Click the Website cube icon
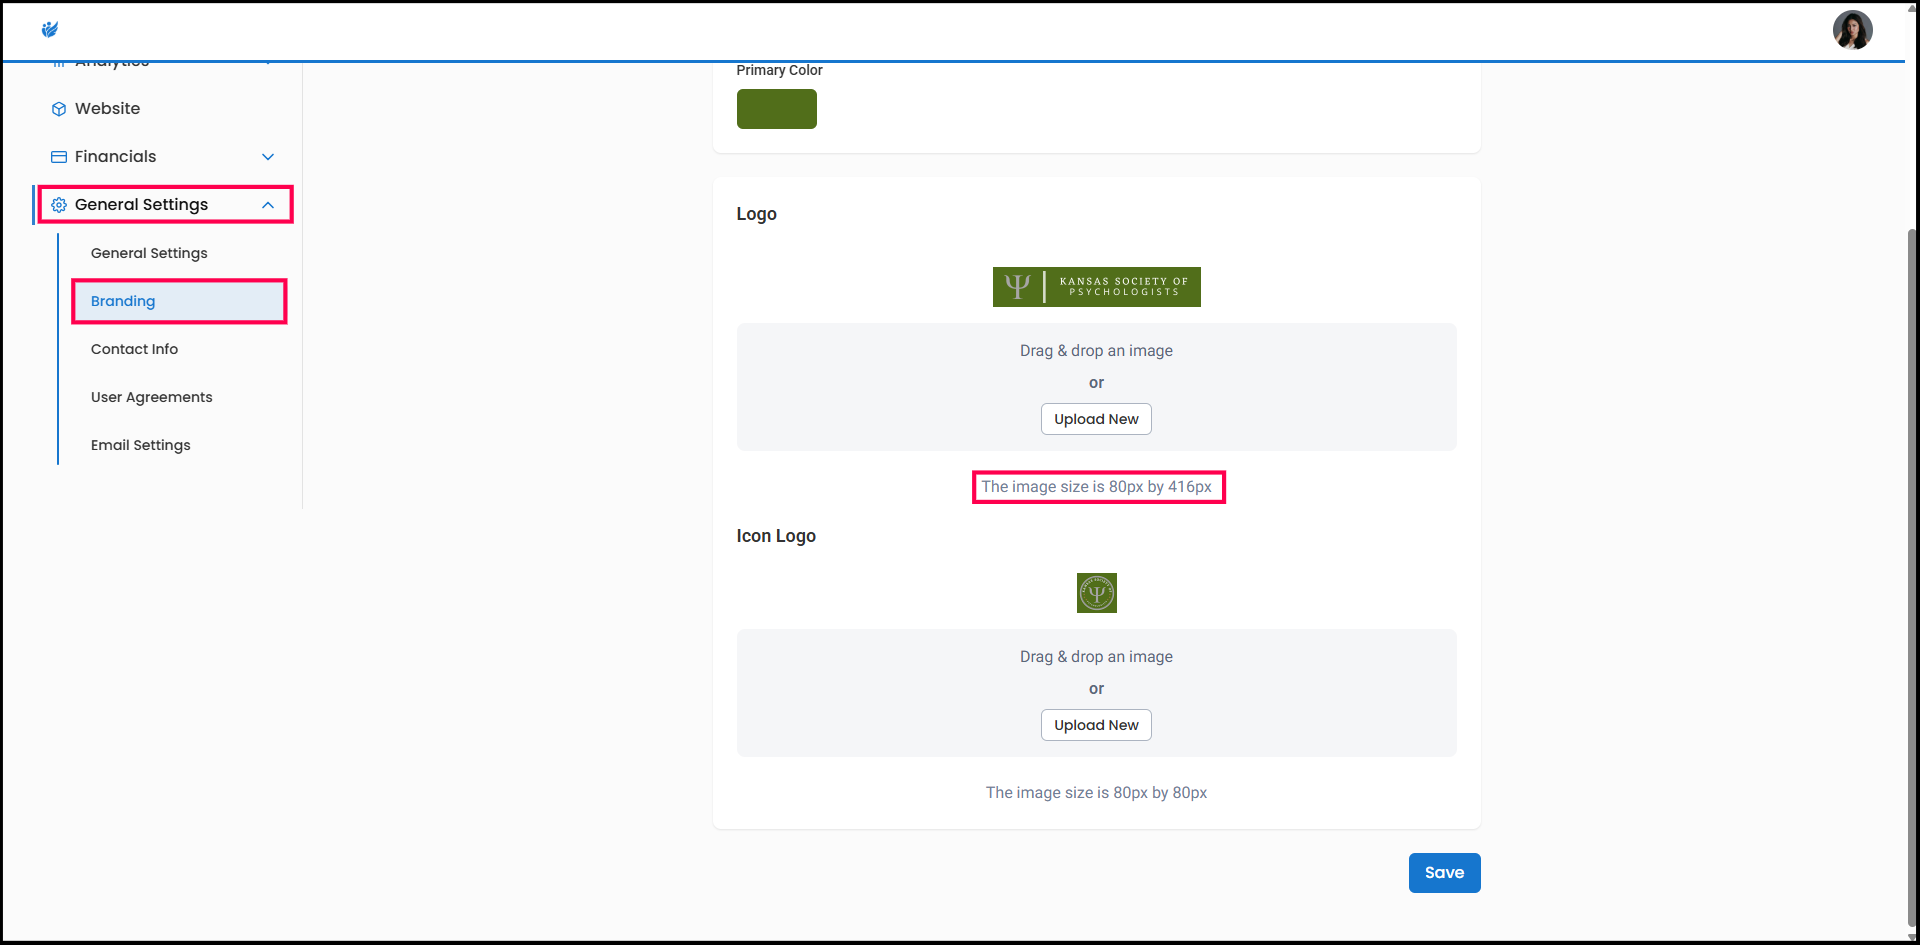 click(x=59, y=109)
